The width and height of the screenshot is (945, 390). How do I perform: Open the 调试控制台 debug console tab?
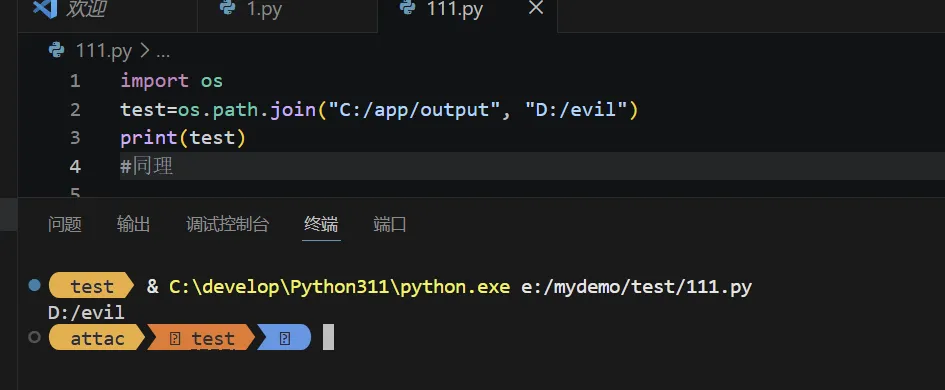click(227, 225)
